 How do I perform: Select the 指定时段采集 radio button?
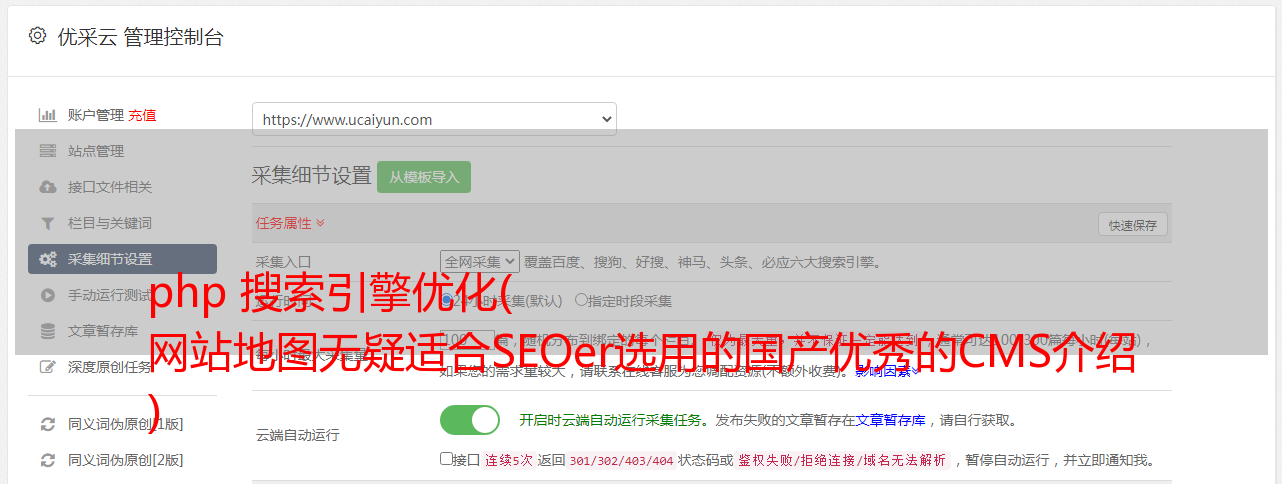pyautogui.click(x=581, y=300)
